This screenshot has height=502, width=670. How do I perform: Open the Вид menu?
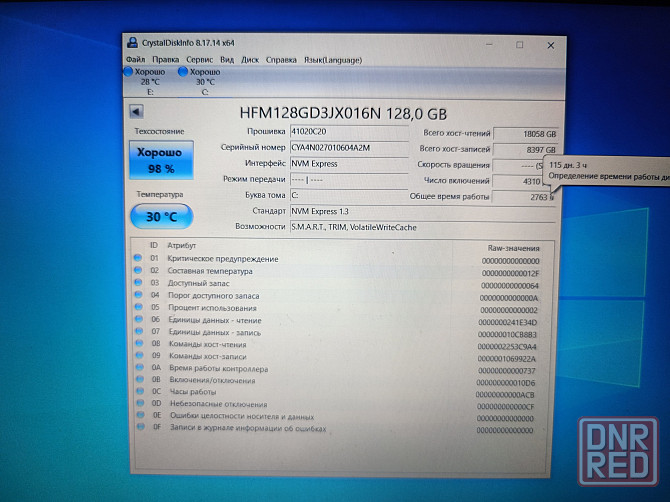click(x=227, y=59)
